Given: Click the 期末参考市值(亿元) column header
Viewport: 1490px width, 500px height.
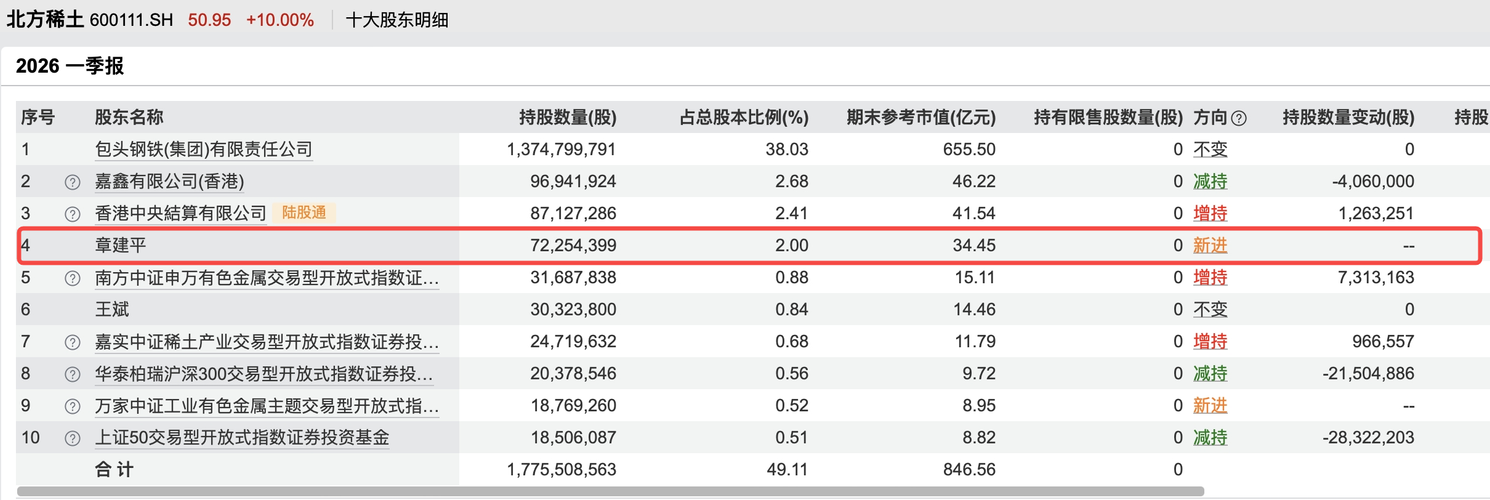Looking at the screenshot, I should click(920, 118).
